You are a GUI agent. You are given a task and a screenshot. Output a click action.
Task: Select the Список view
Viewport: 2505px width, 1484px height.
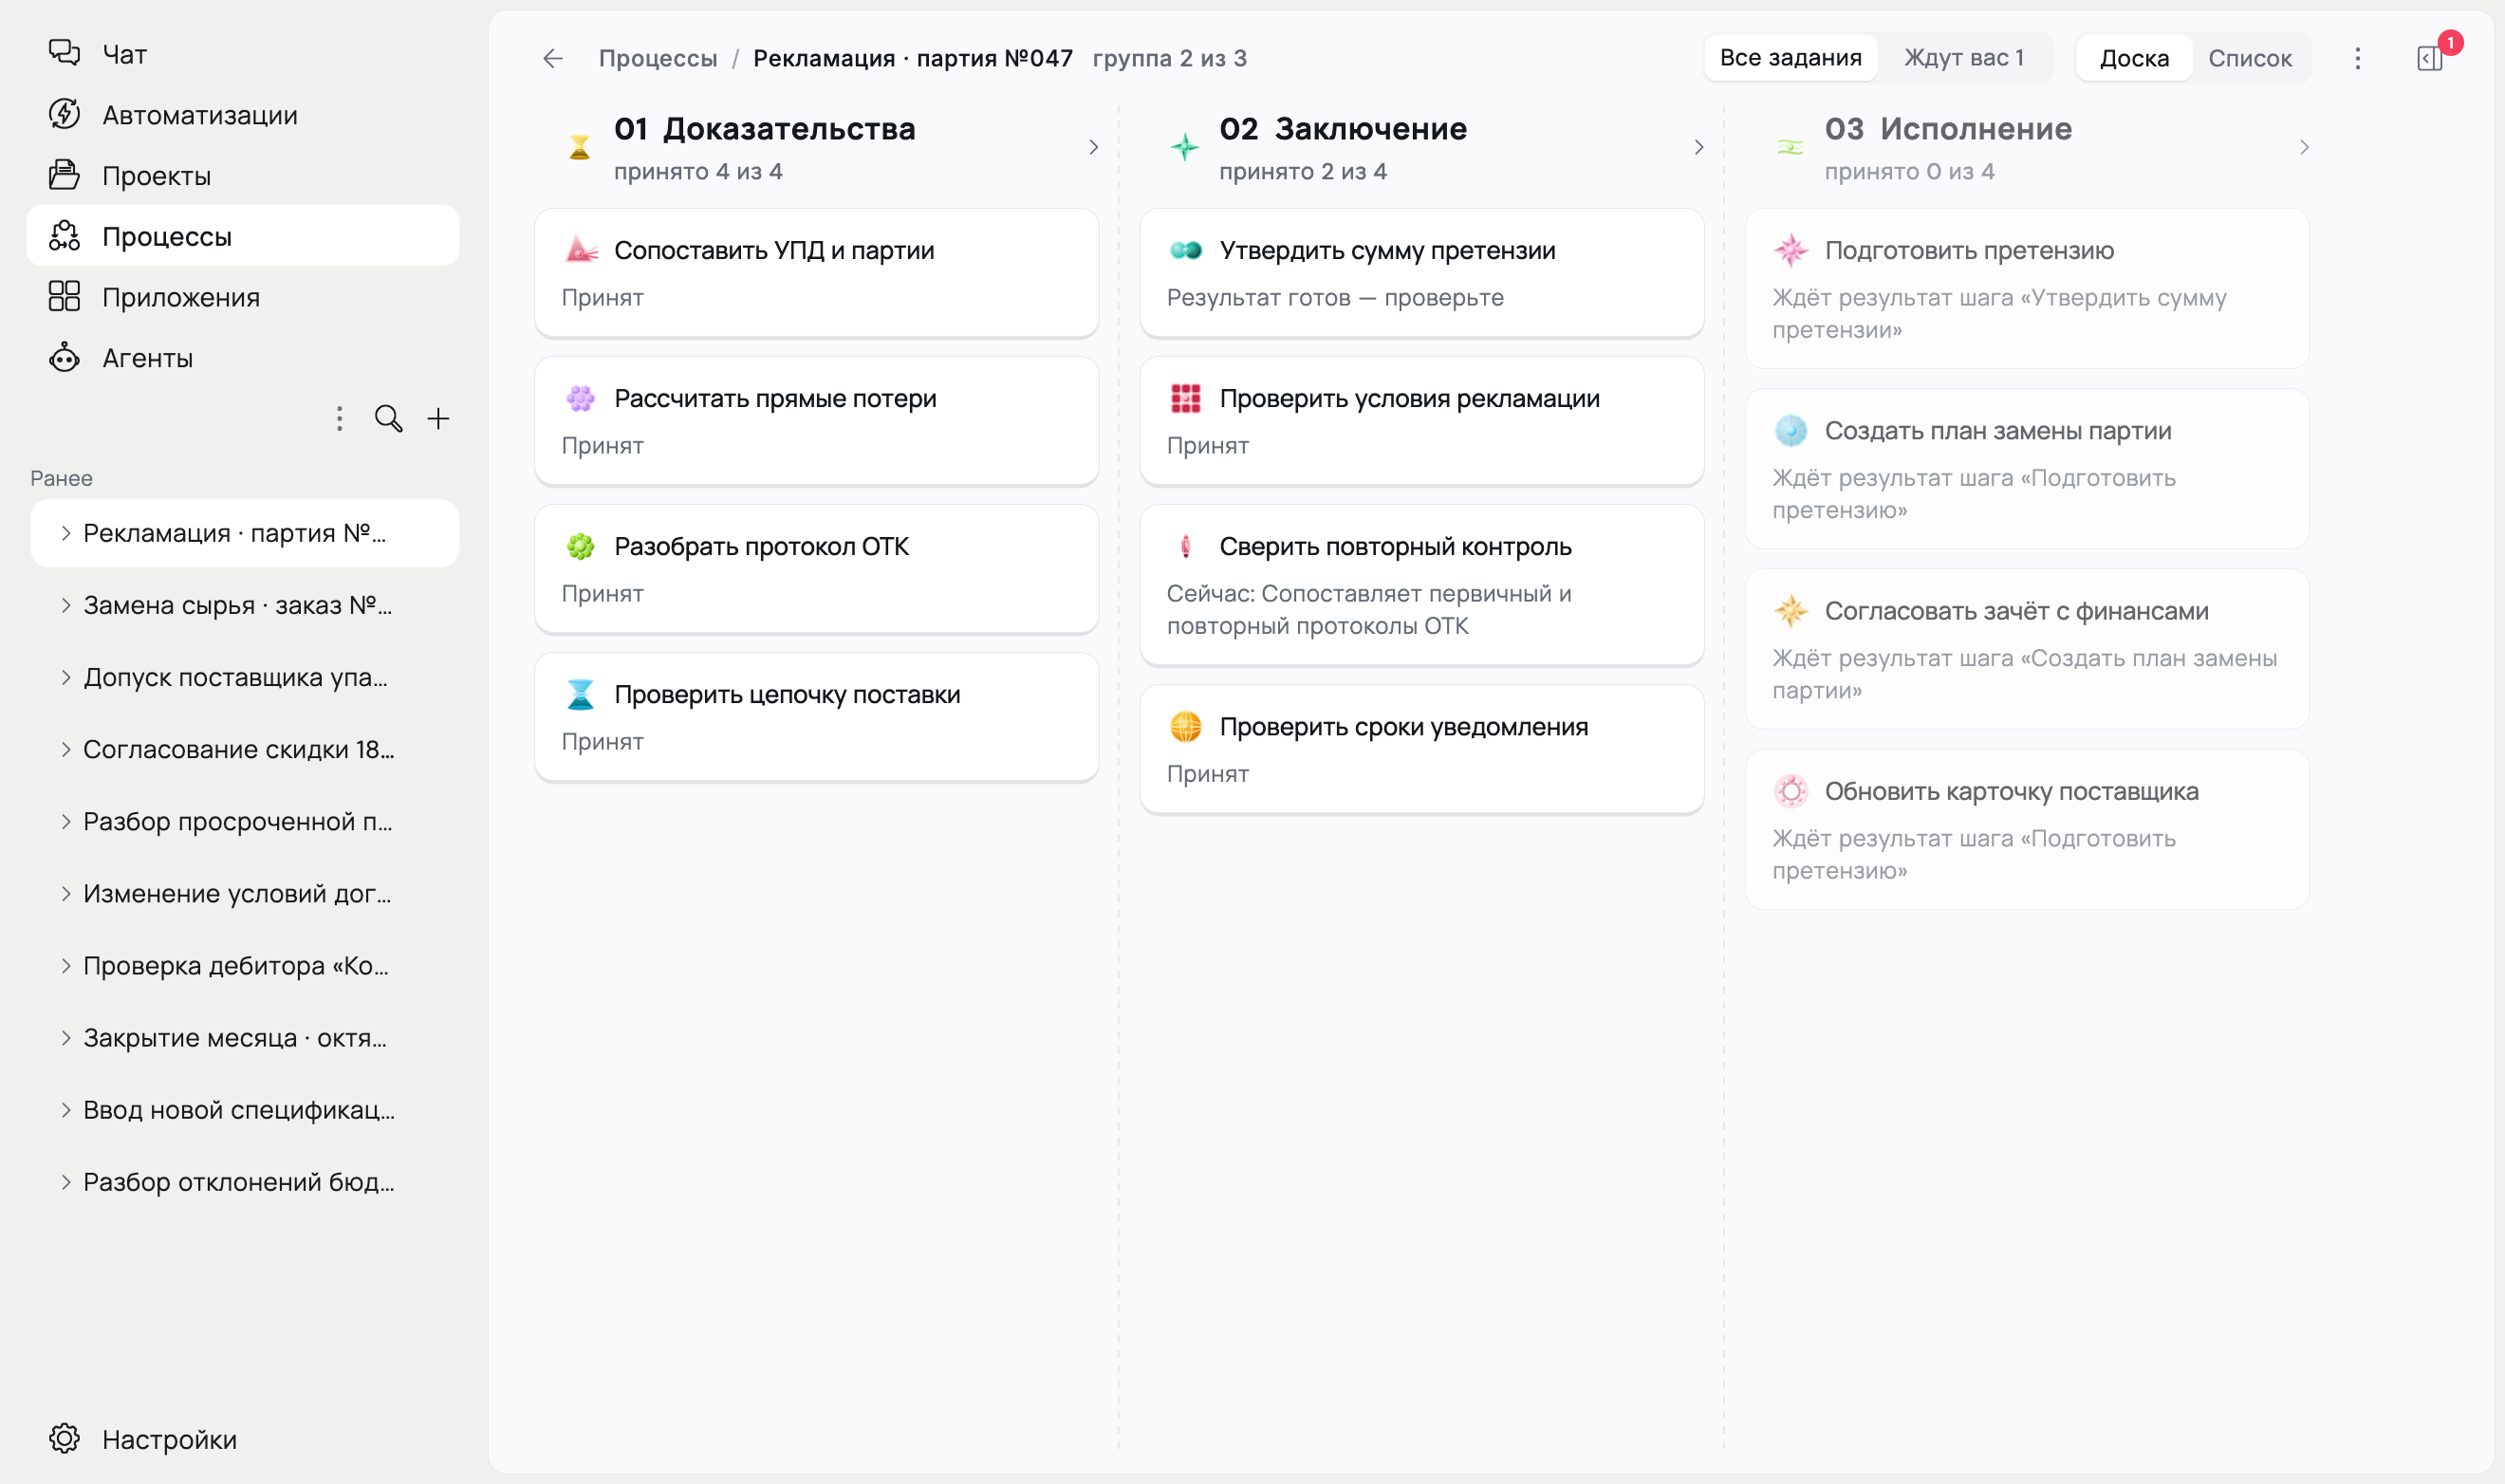2250,58
